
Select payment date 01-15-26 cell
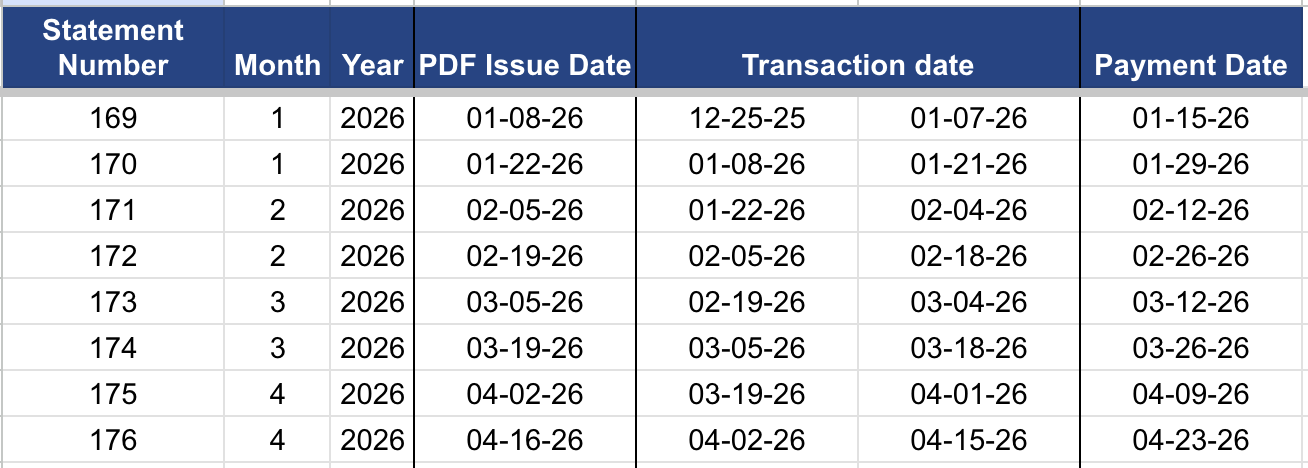(1191, 118)
